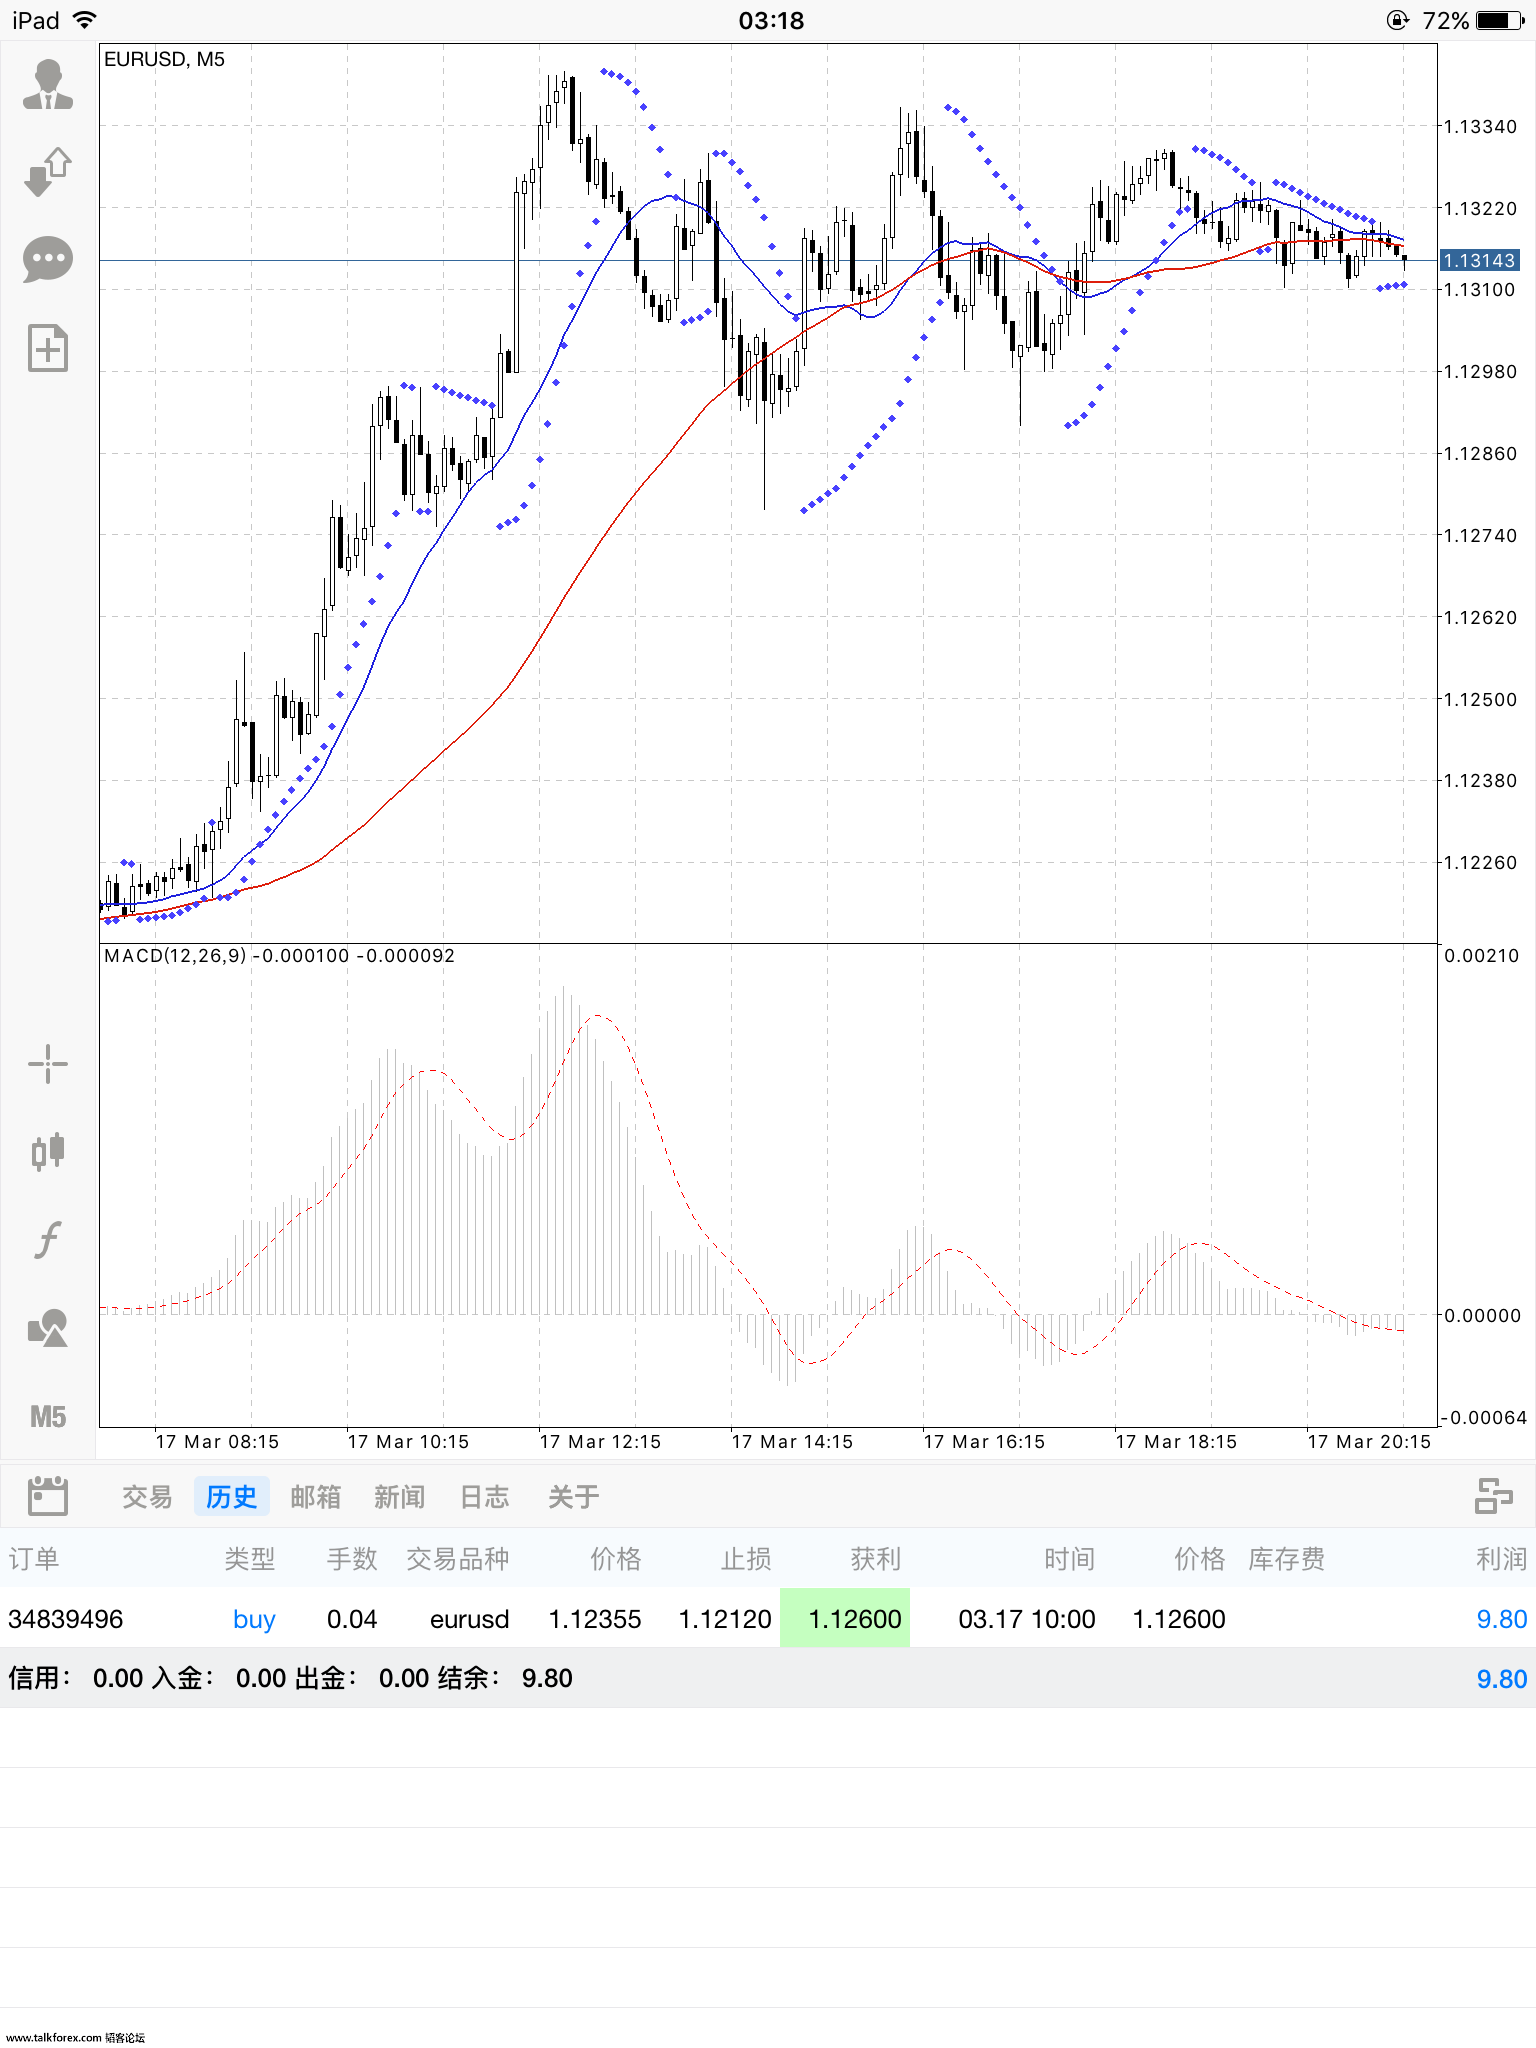Click the 17 Mar 12:15 time label

600,1441
